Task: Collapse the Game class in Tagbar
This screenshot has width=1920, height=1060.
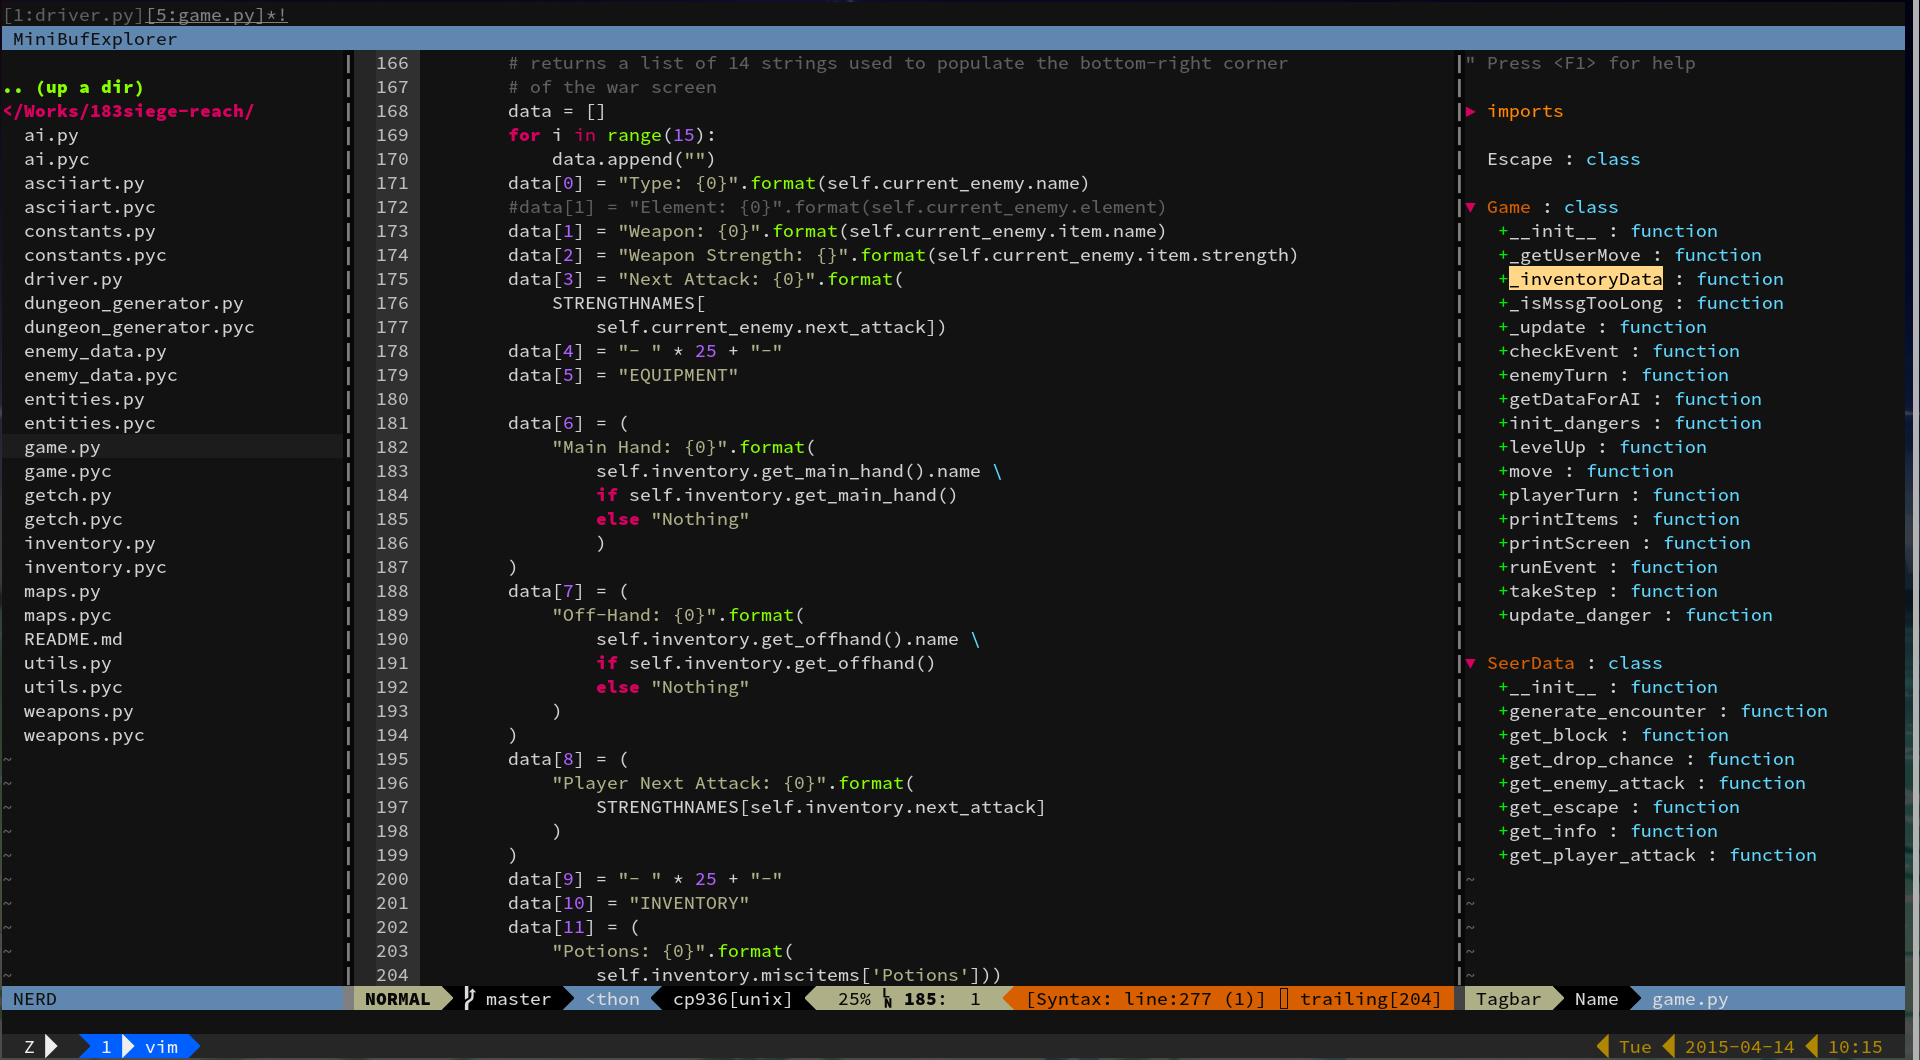Action: [1471, 207]
